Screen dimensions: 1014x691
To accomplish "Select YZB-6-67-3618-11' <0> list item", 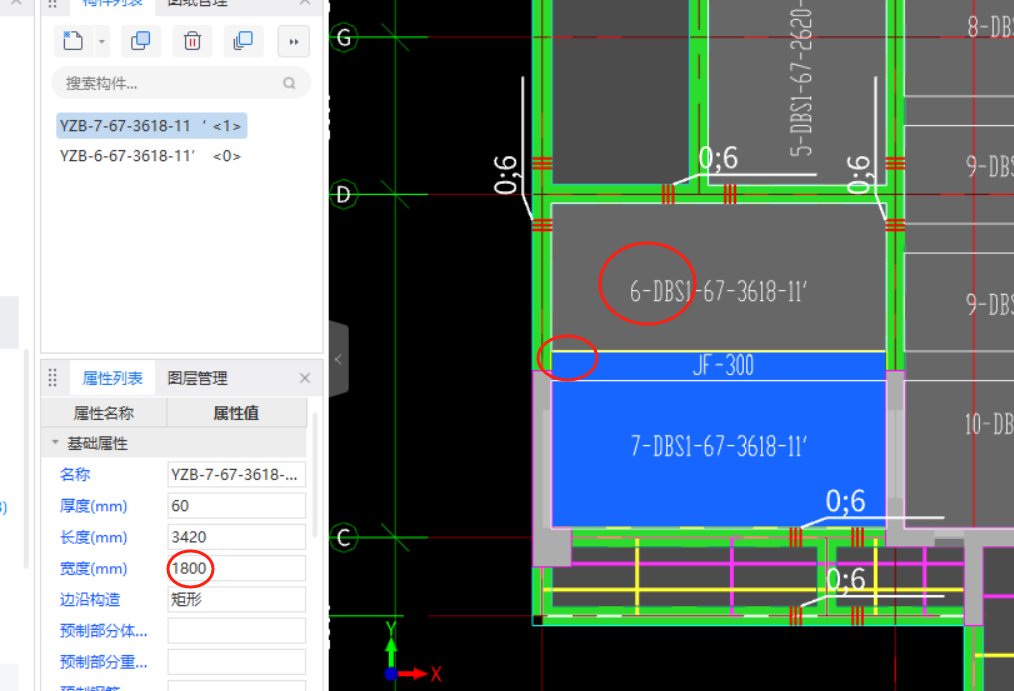I will click(x=150, y=156).
